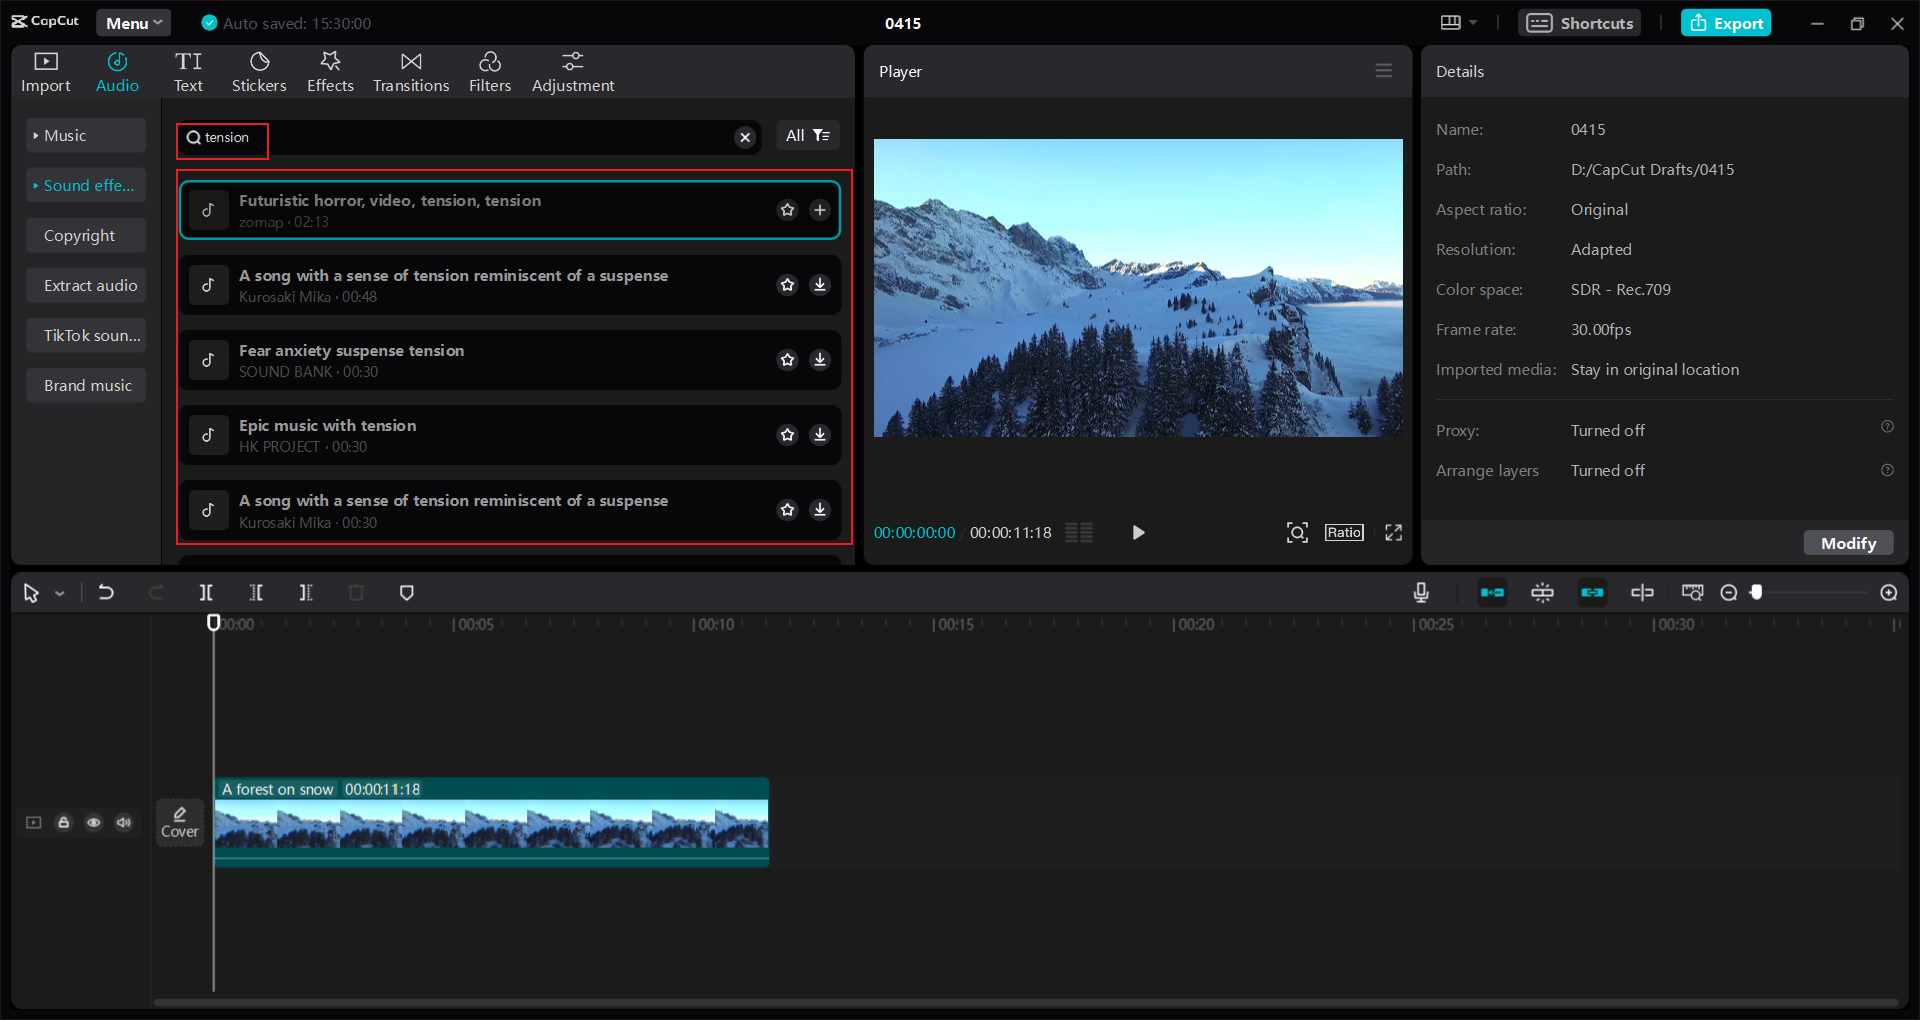
Task: Open the Copyright section
Action: pyautogui.click(x=86, y=235)
